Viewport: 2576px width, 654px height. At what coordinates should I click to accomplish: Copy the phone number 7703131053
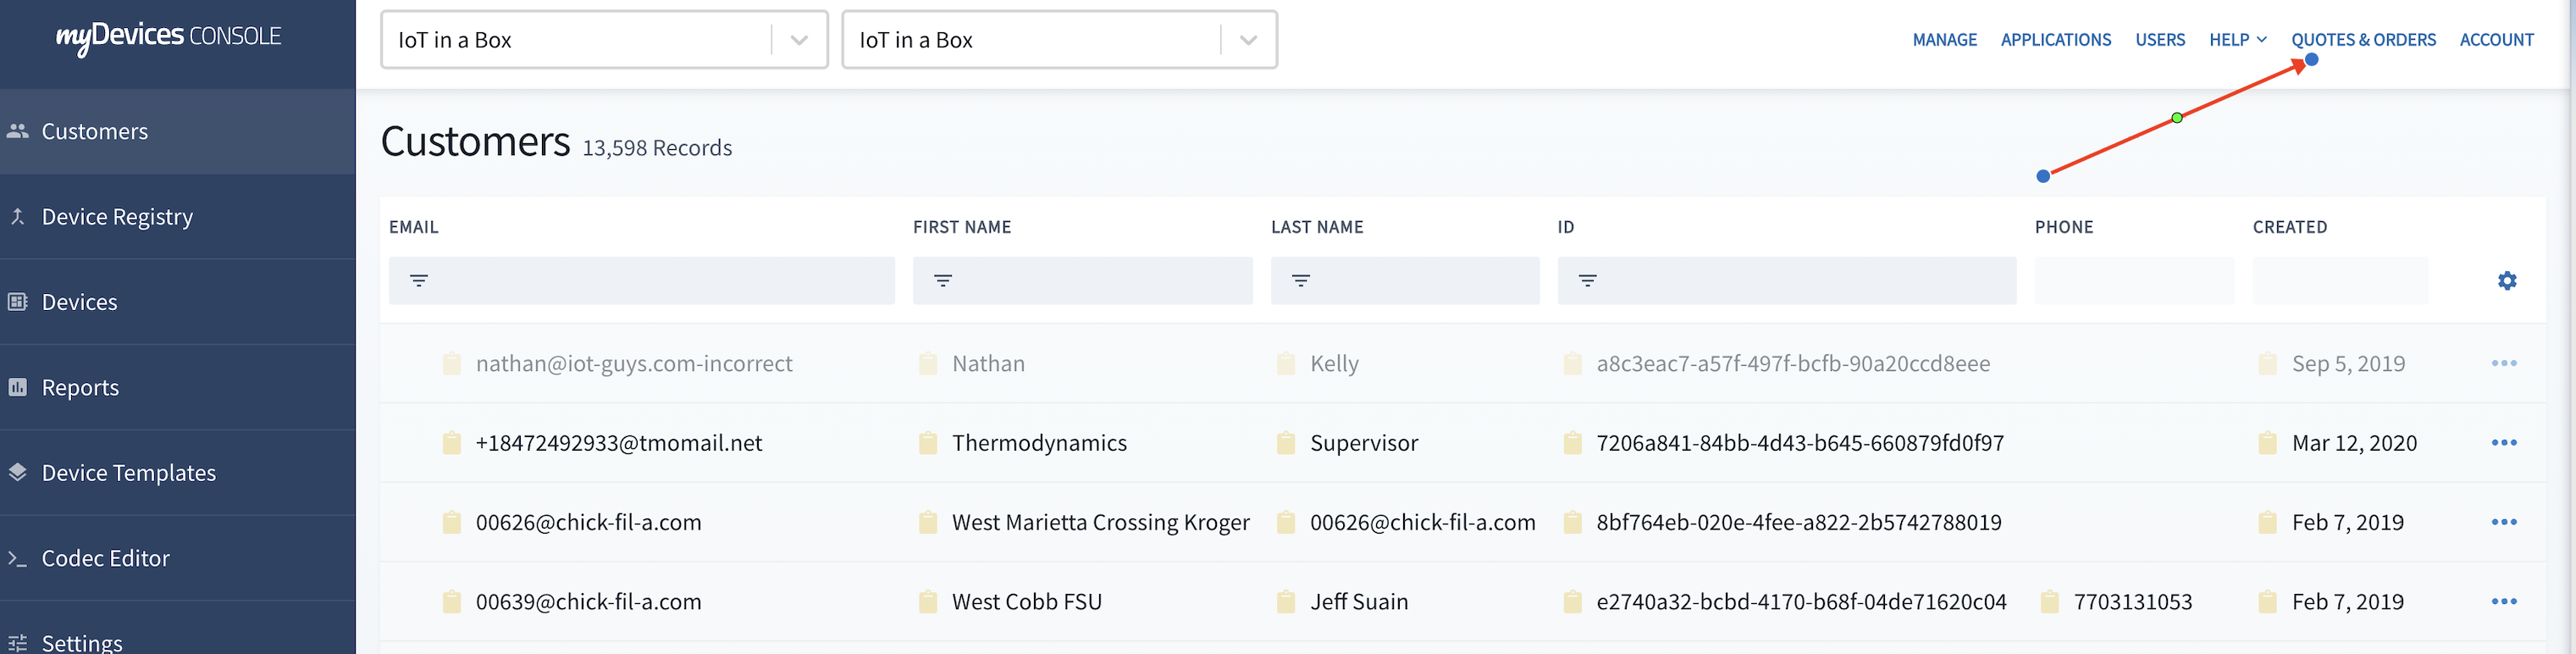pyautogui.click(x=2049, y=602)
